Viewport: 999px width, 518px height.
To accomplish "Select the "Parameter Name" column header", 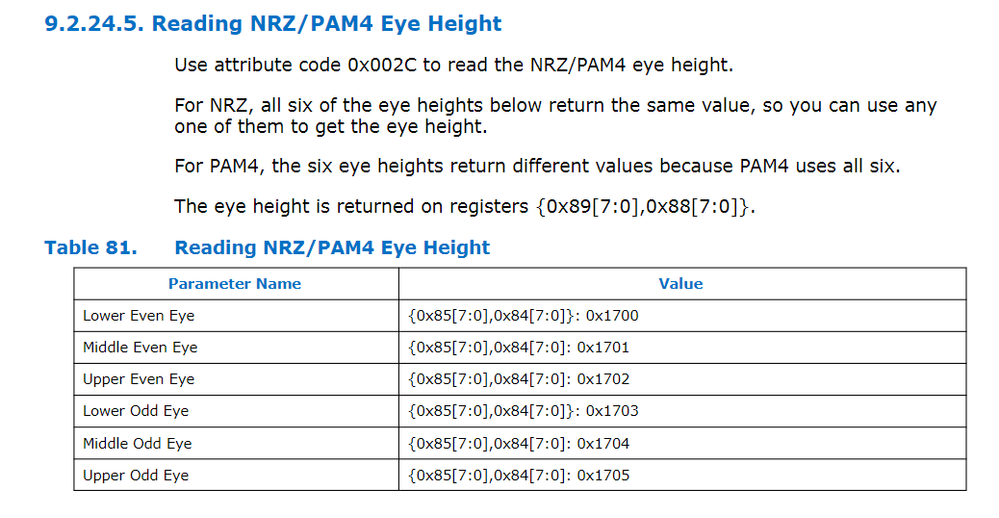I will pyautogui.click(x=234, y=283).
